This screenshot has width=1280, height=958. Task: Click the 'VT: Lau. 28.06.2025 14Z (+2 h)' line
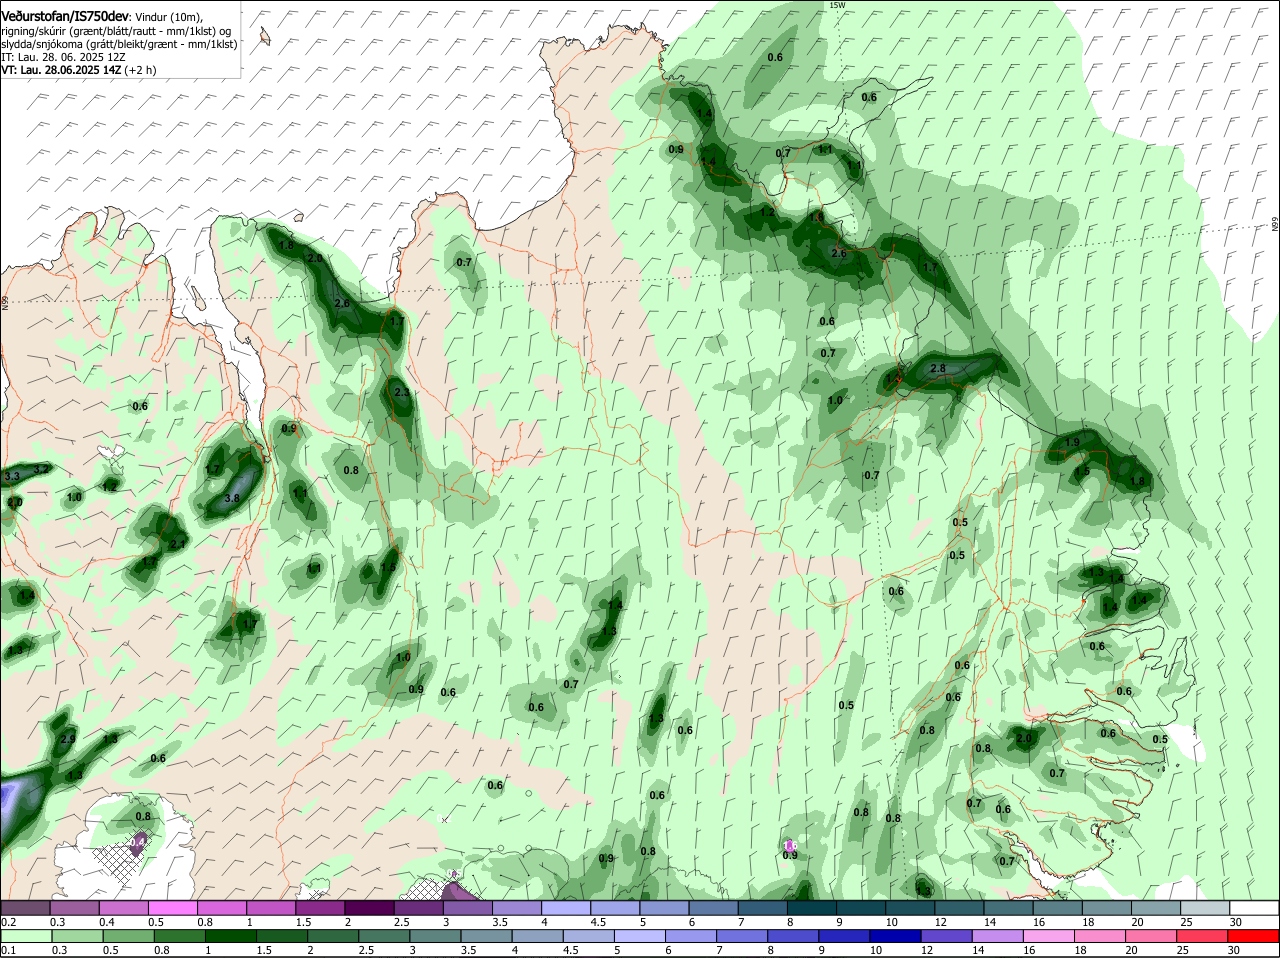pyautogui.click(x=78, y=70)
